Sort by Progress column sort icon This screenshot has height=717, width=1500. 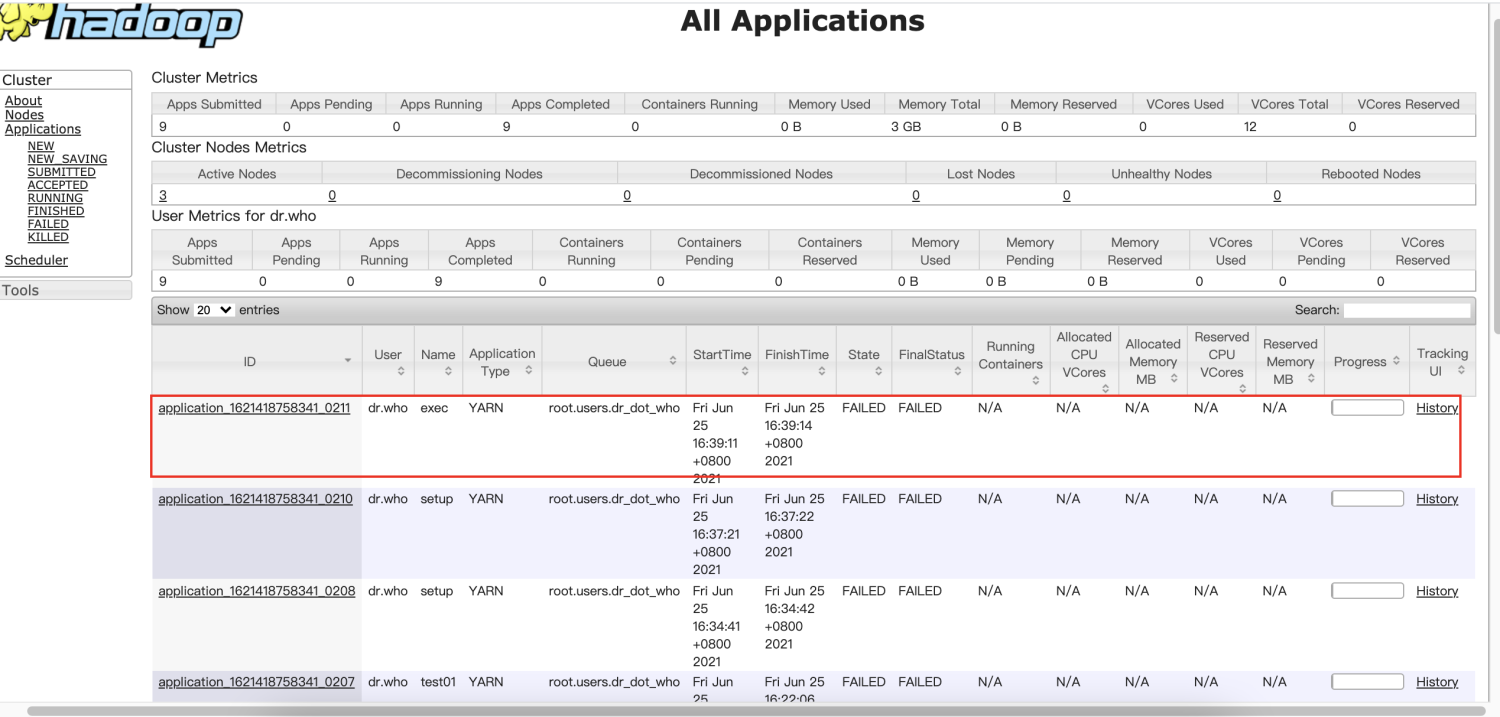click(x=1396, y=362)
